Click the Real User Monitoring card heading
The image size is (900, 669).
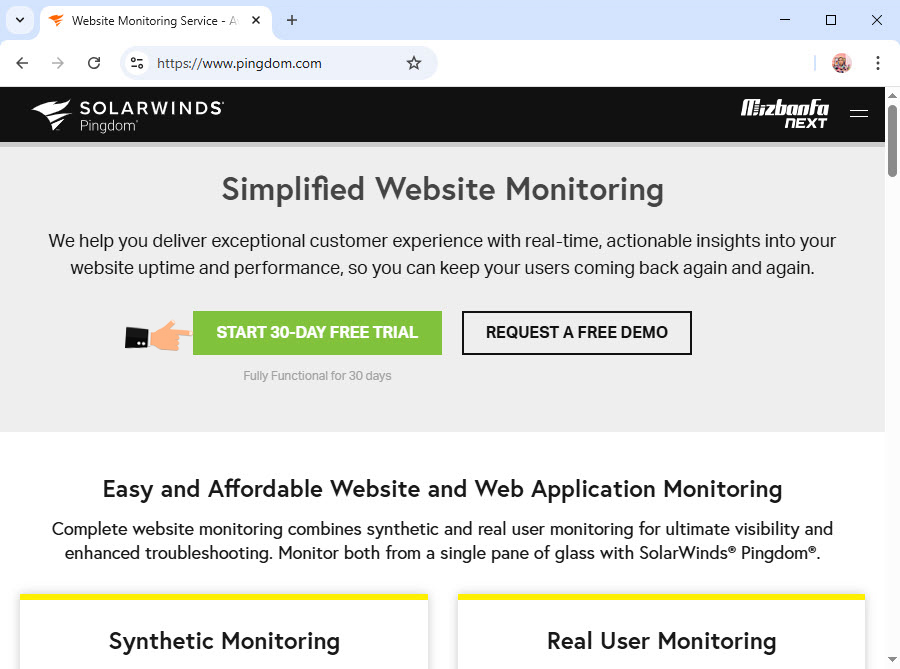pyautogui.click(x=661, y=641)
